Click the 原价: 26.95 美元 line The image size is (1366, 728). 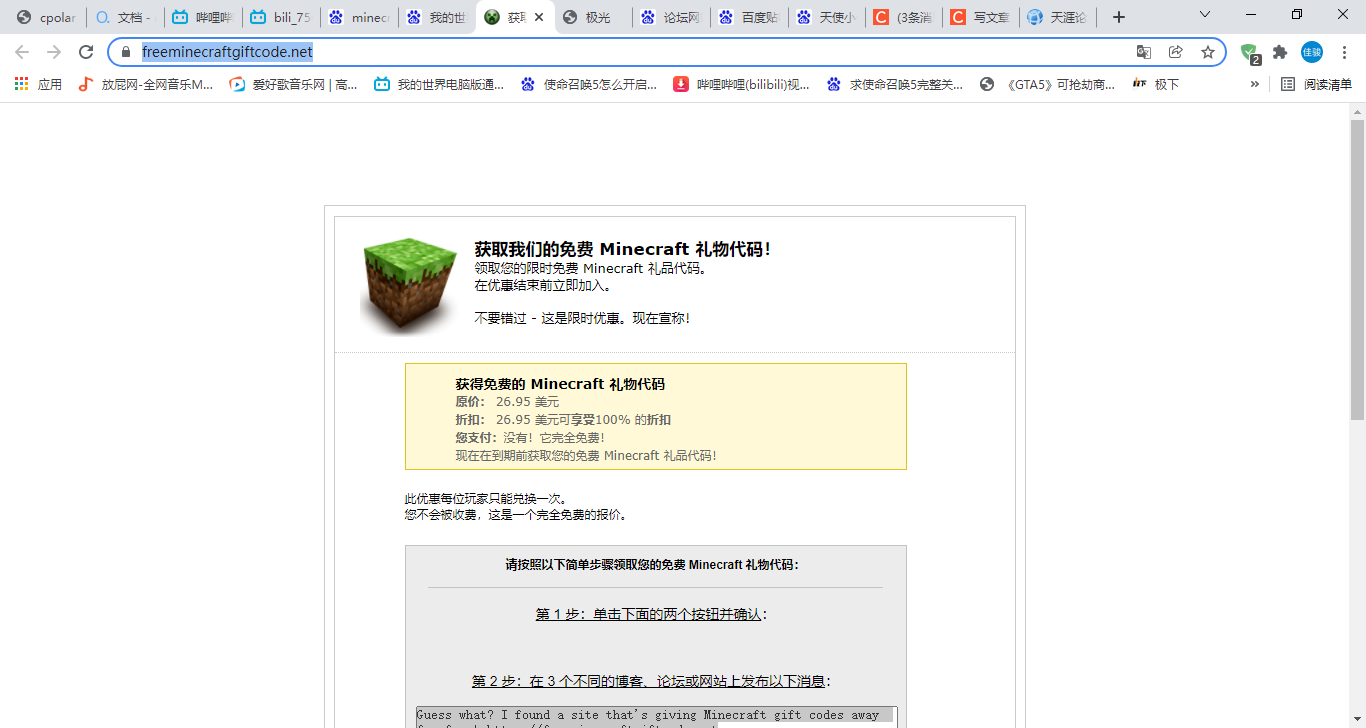click(x=507, y=402)
